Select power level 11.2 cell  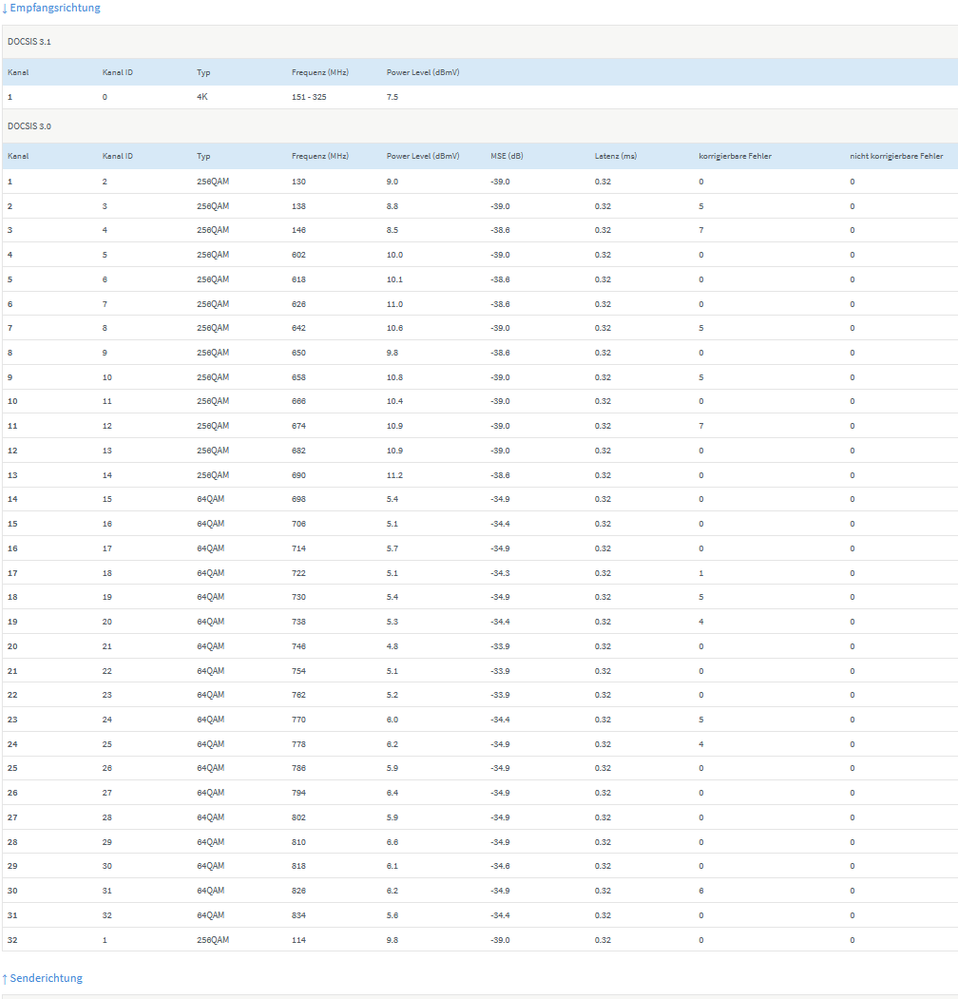coord(394,476)
